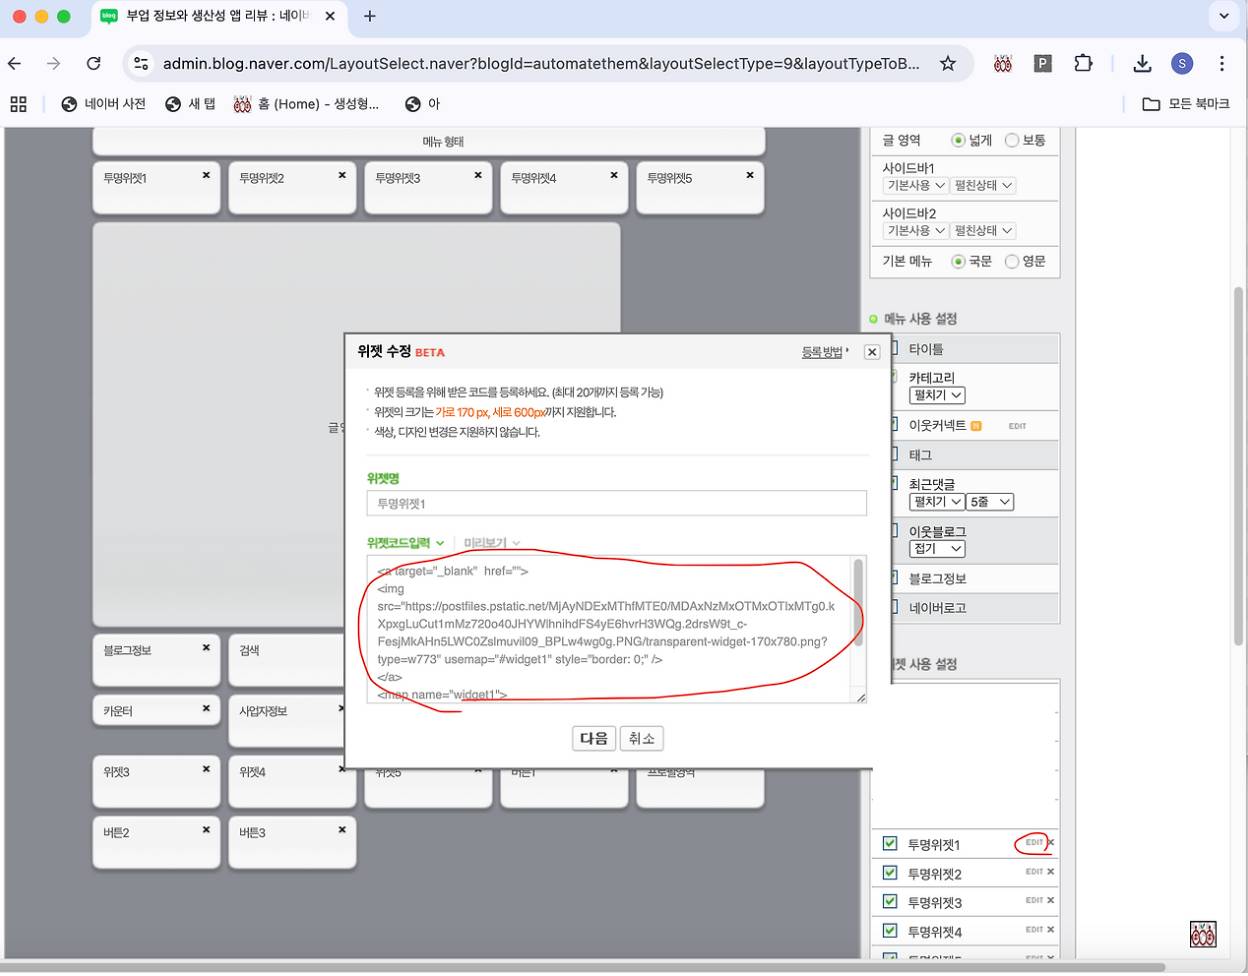Click the 다음 button
Screen dimensions: 1248x976
tap(594, 738)
